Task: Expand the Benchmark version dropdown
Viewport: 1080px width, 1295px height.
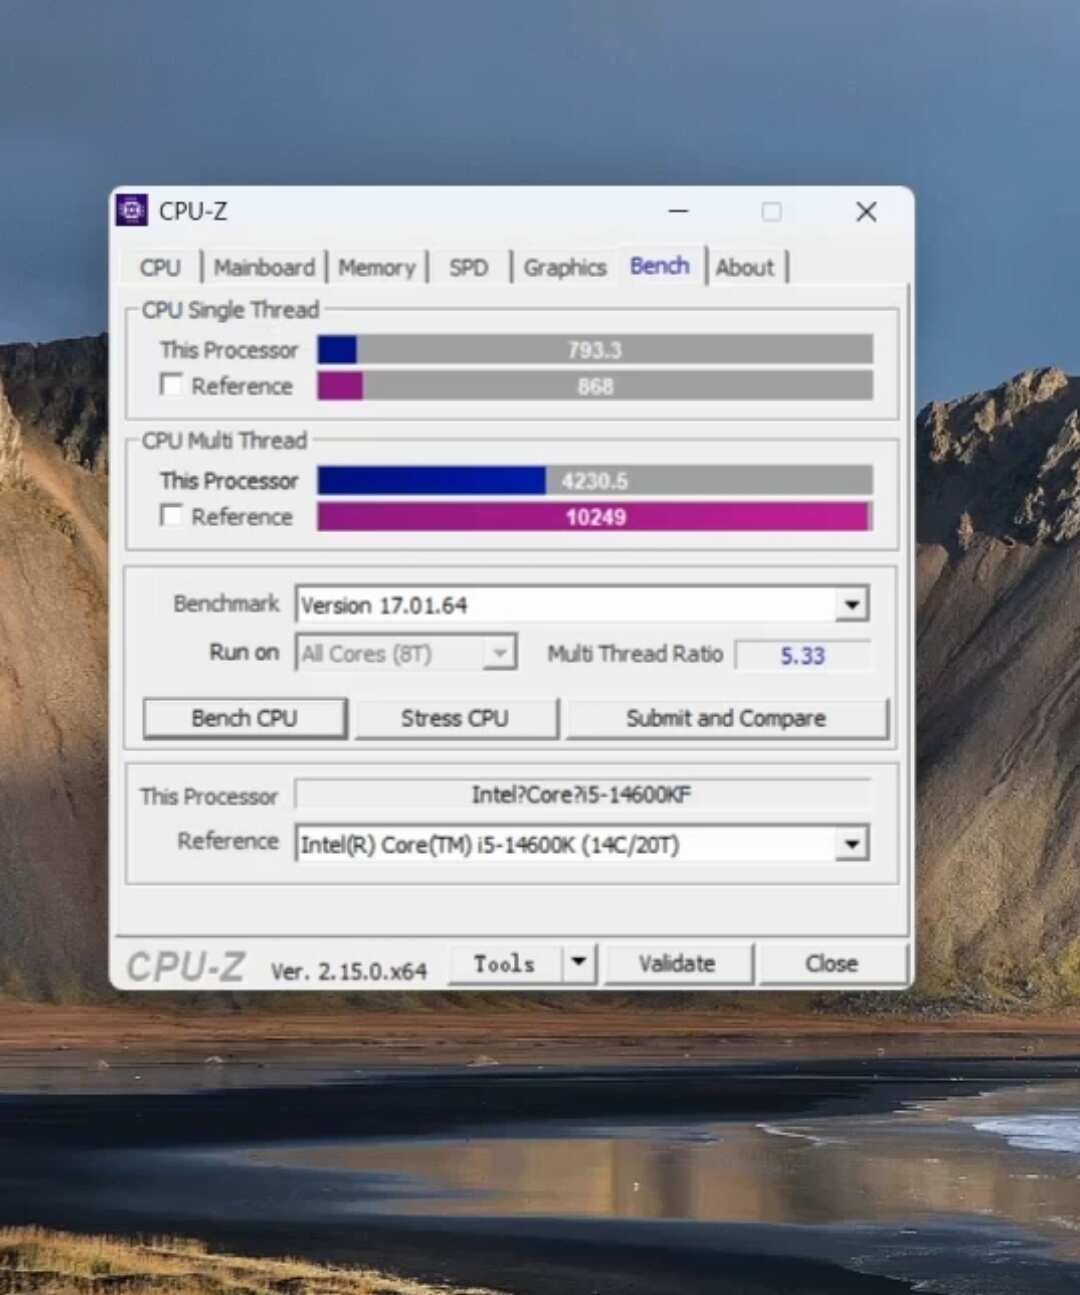Action: click(852, 604)
